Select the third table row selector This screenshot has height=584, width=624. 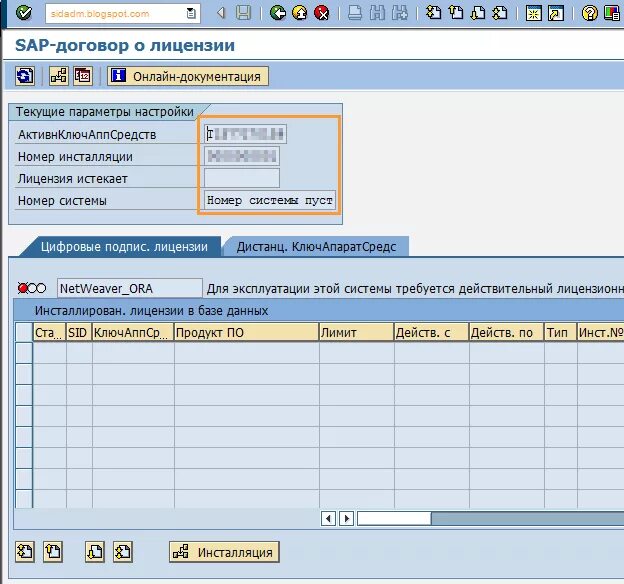click(24, 395)
